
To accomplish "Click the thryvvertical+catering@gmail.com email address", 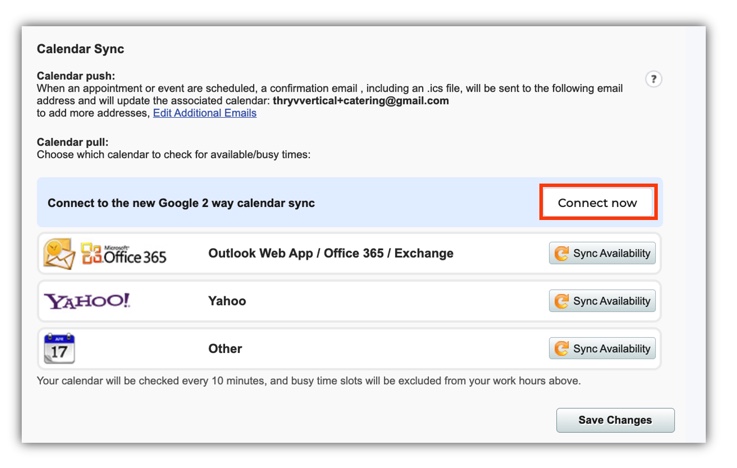I will click(361, 101).
